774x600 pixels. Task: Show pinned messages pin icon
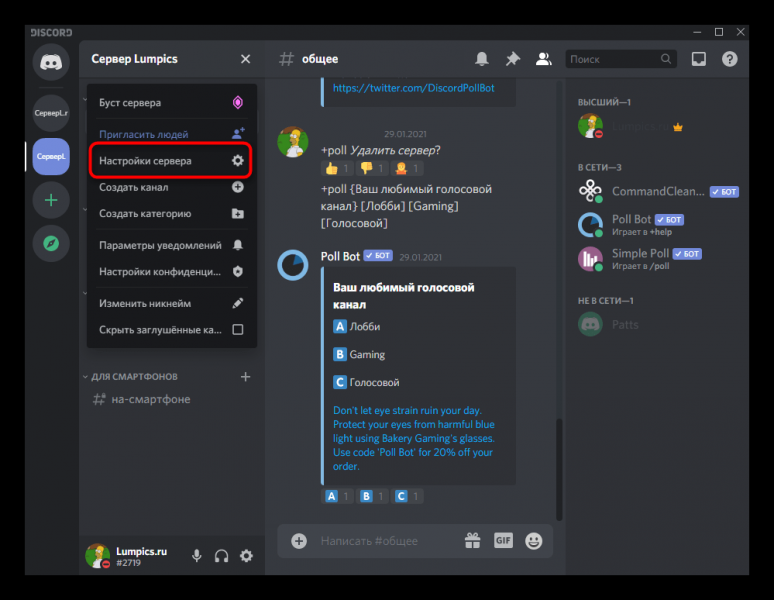[x=513, y=59]
